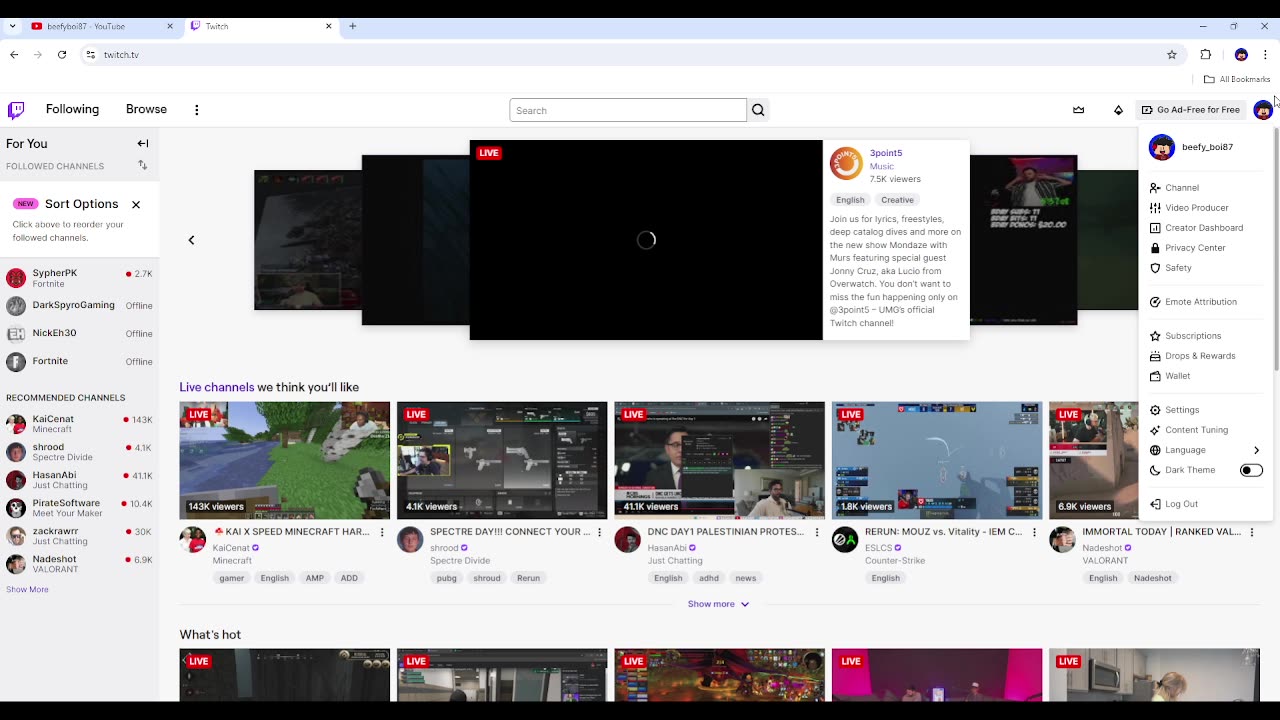Image resolution: width=1280 pixels, height=720 pixels.
Task: Open the KaiCenat Minecraft stream thumbnail
Action: click(x=285, y=461)
